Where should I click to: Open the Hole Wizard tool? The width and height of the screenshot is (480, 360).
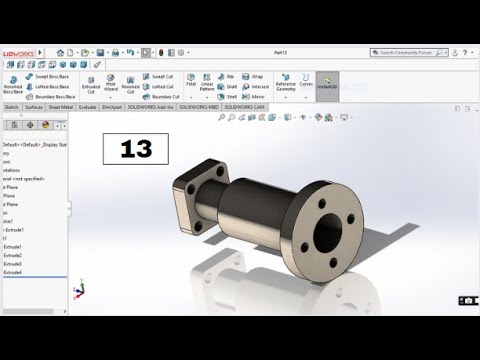click(111, 83)
